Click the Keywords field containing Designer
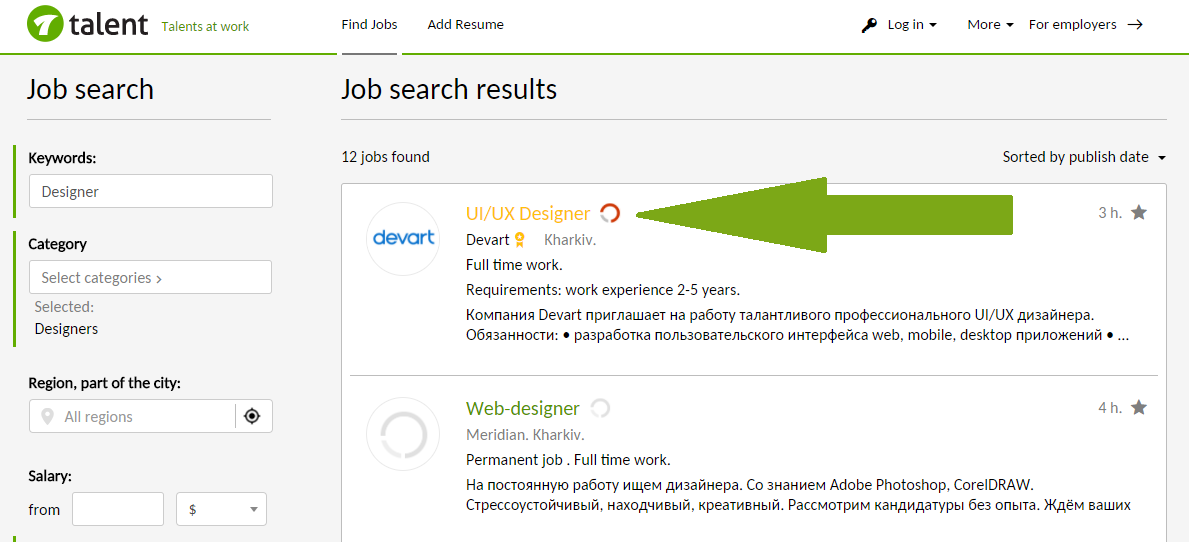The width and height of the screenshot is (1189, 542). (x=151, y=191)
